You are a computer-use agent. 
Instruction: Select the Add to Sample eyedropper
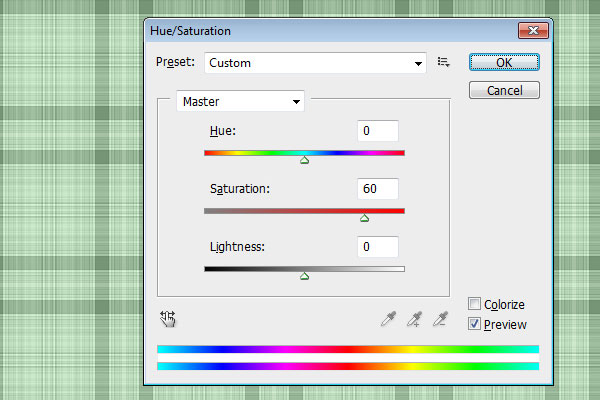pos(414,319)
